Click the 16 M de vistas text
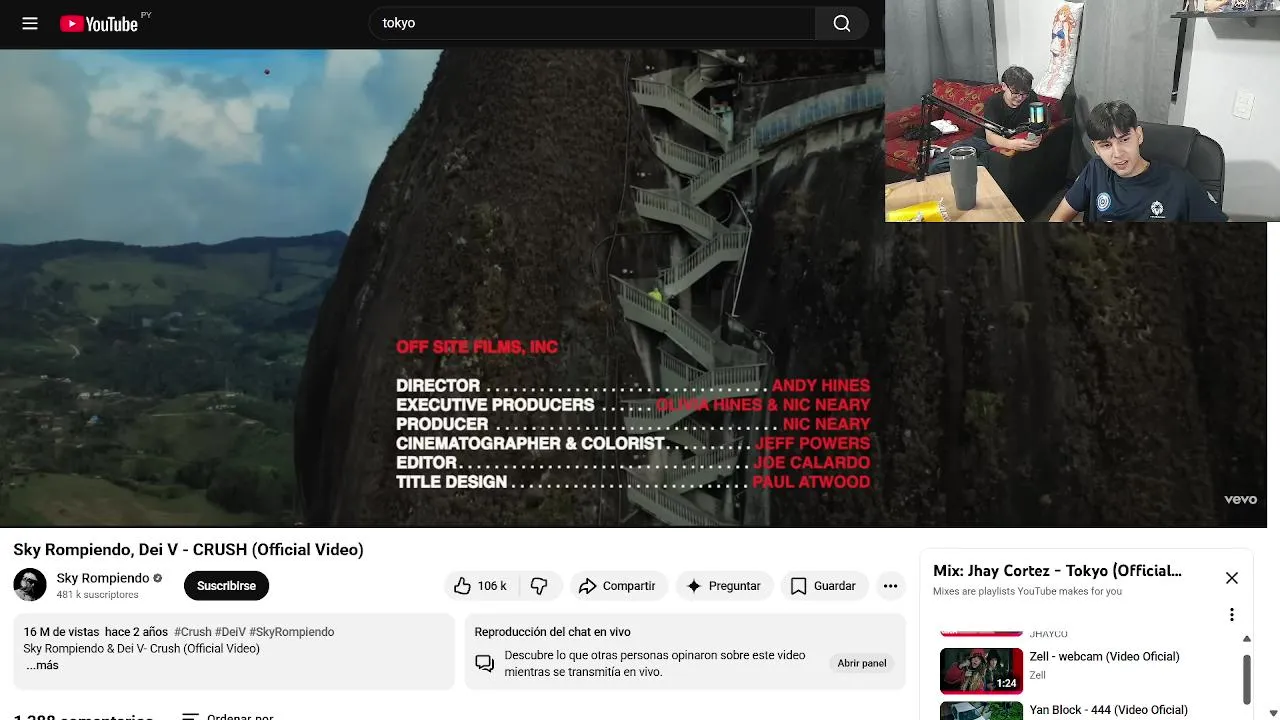The width and height of the screenshot is (1280, 720). point(60,632)
